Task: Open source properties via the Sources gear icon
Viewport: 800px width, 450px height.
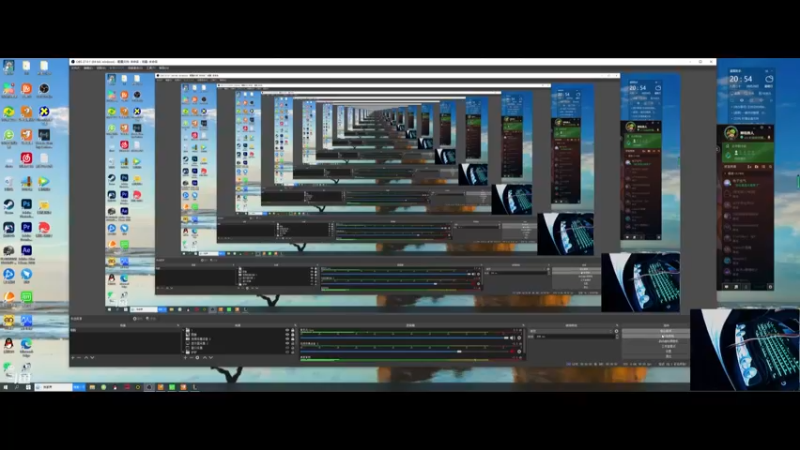Action: 197,358
